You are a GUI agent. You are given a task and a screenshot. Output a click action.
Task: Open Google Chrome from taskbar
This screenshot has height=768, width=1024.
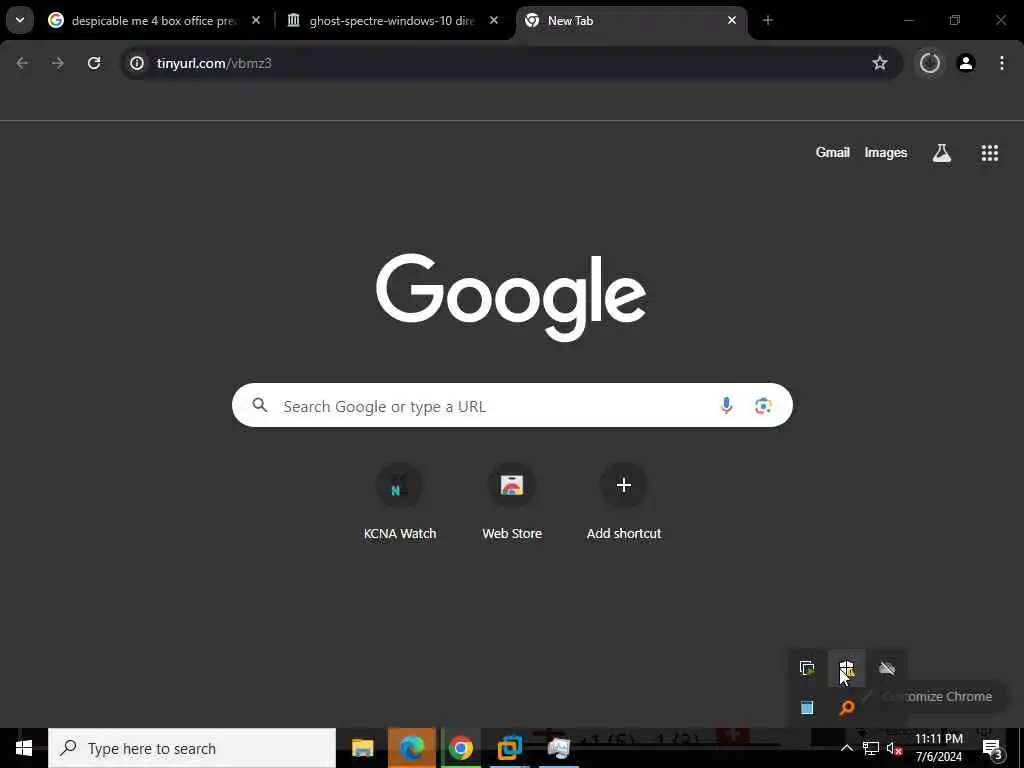[x=460, y=748]
